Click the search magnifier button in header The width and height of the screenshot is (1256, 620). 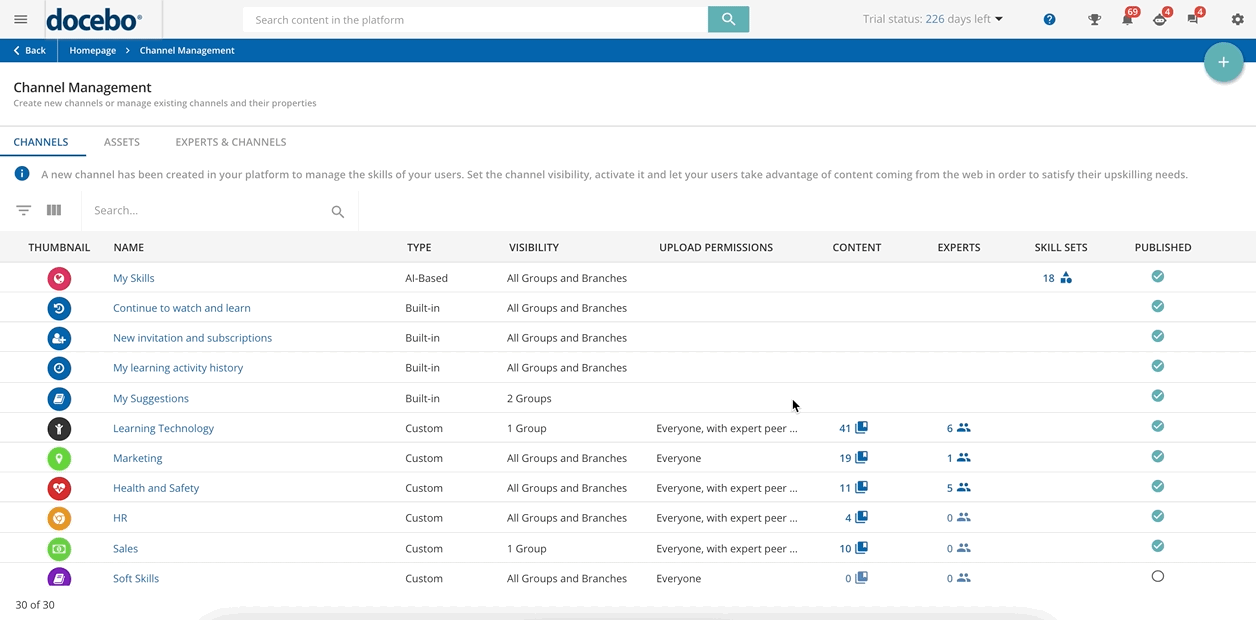tap(728, 19)
